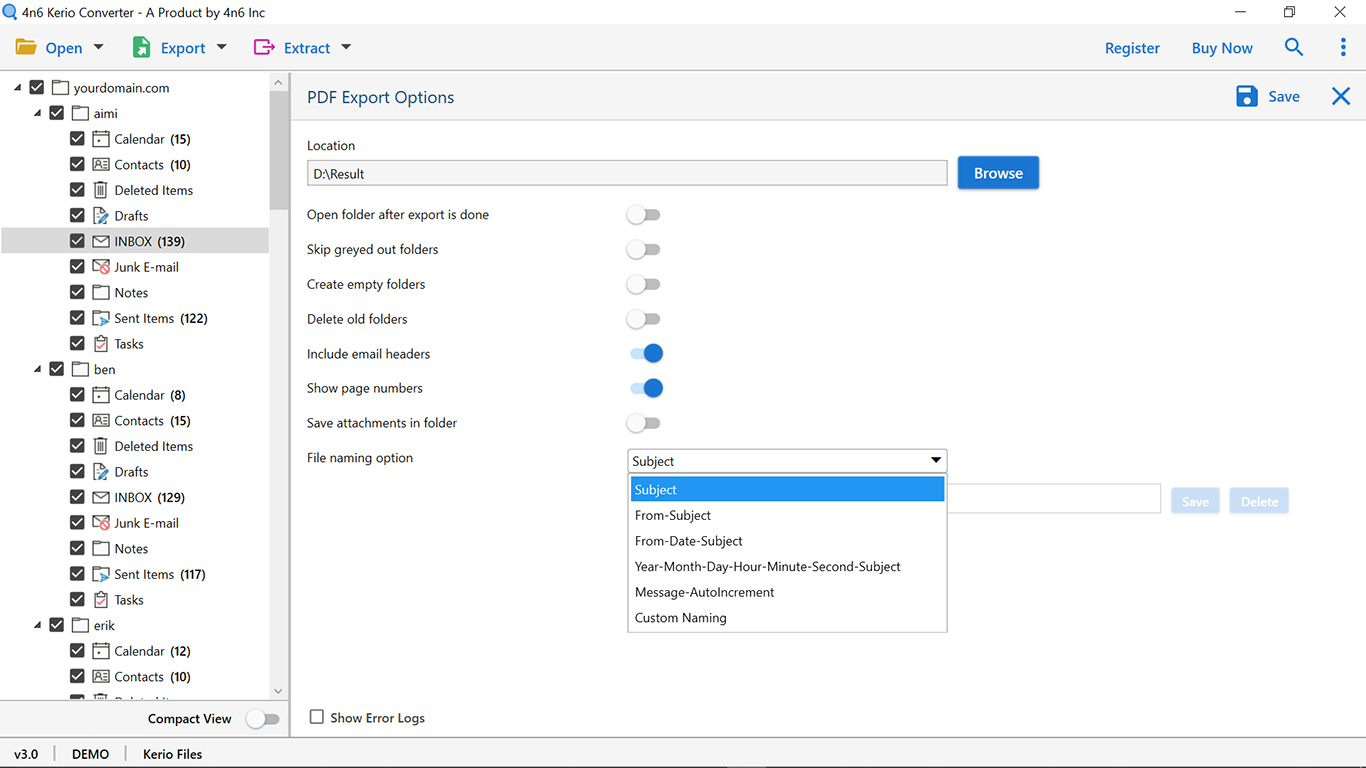This screenshot has width=1366, height=768.
Task: Collapse the yourdomain.com root node
Action: point(18,88)
